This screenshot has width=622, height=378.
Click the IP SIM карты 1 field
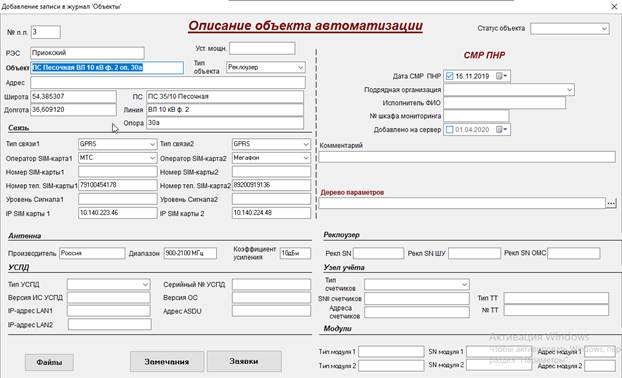pyautogui.click(x=117, y=213)
